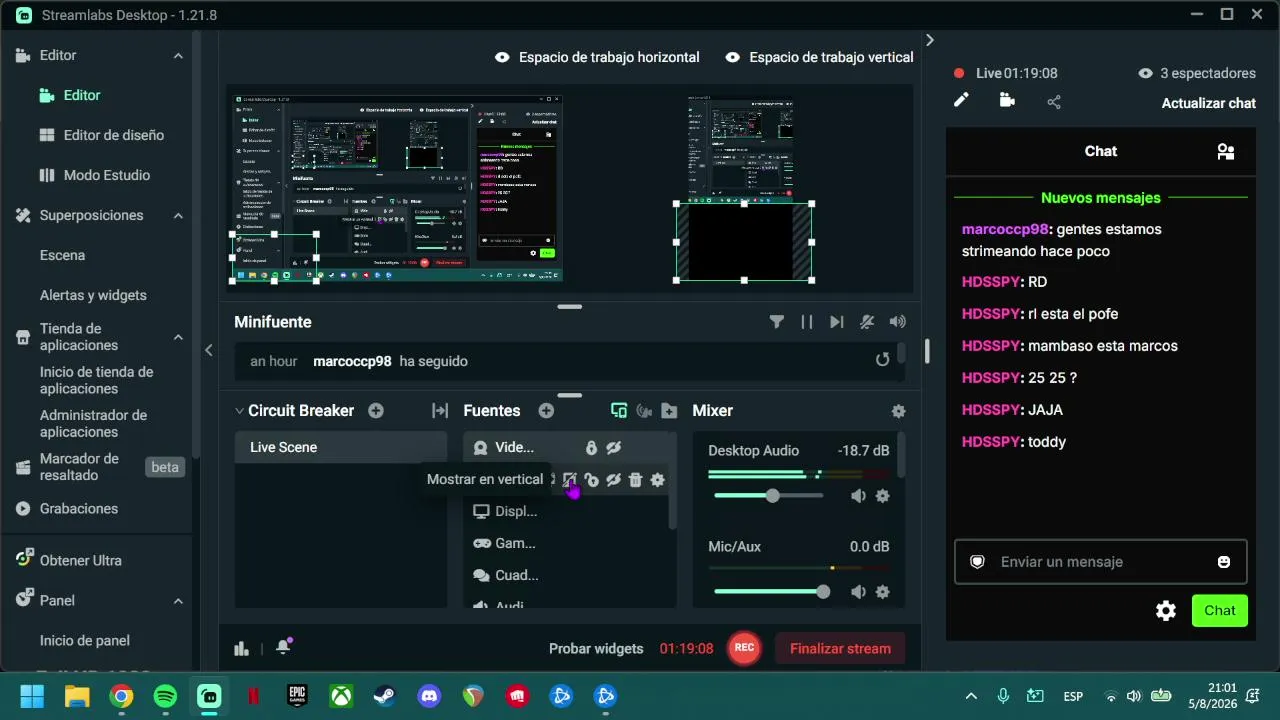Click the dual output icon above sources
The image size is (1280, 720).
point(619,411)
